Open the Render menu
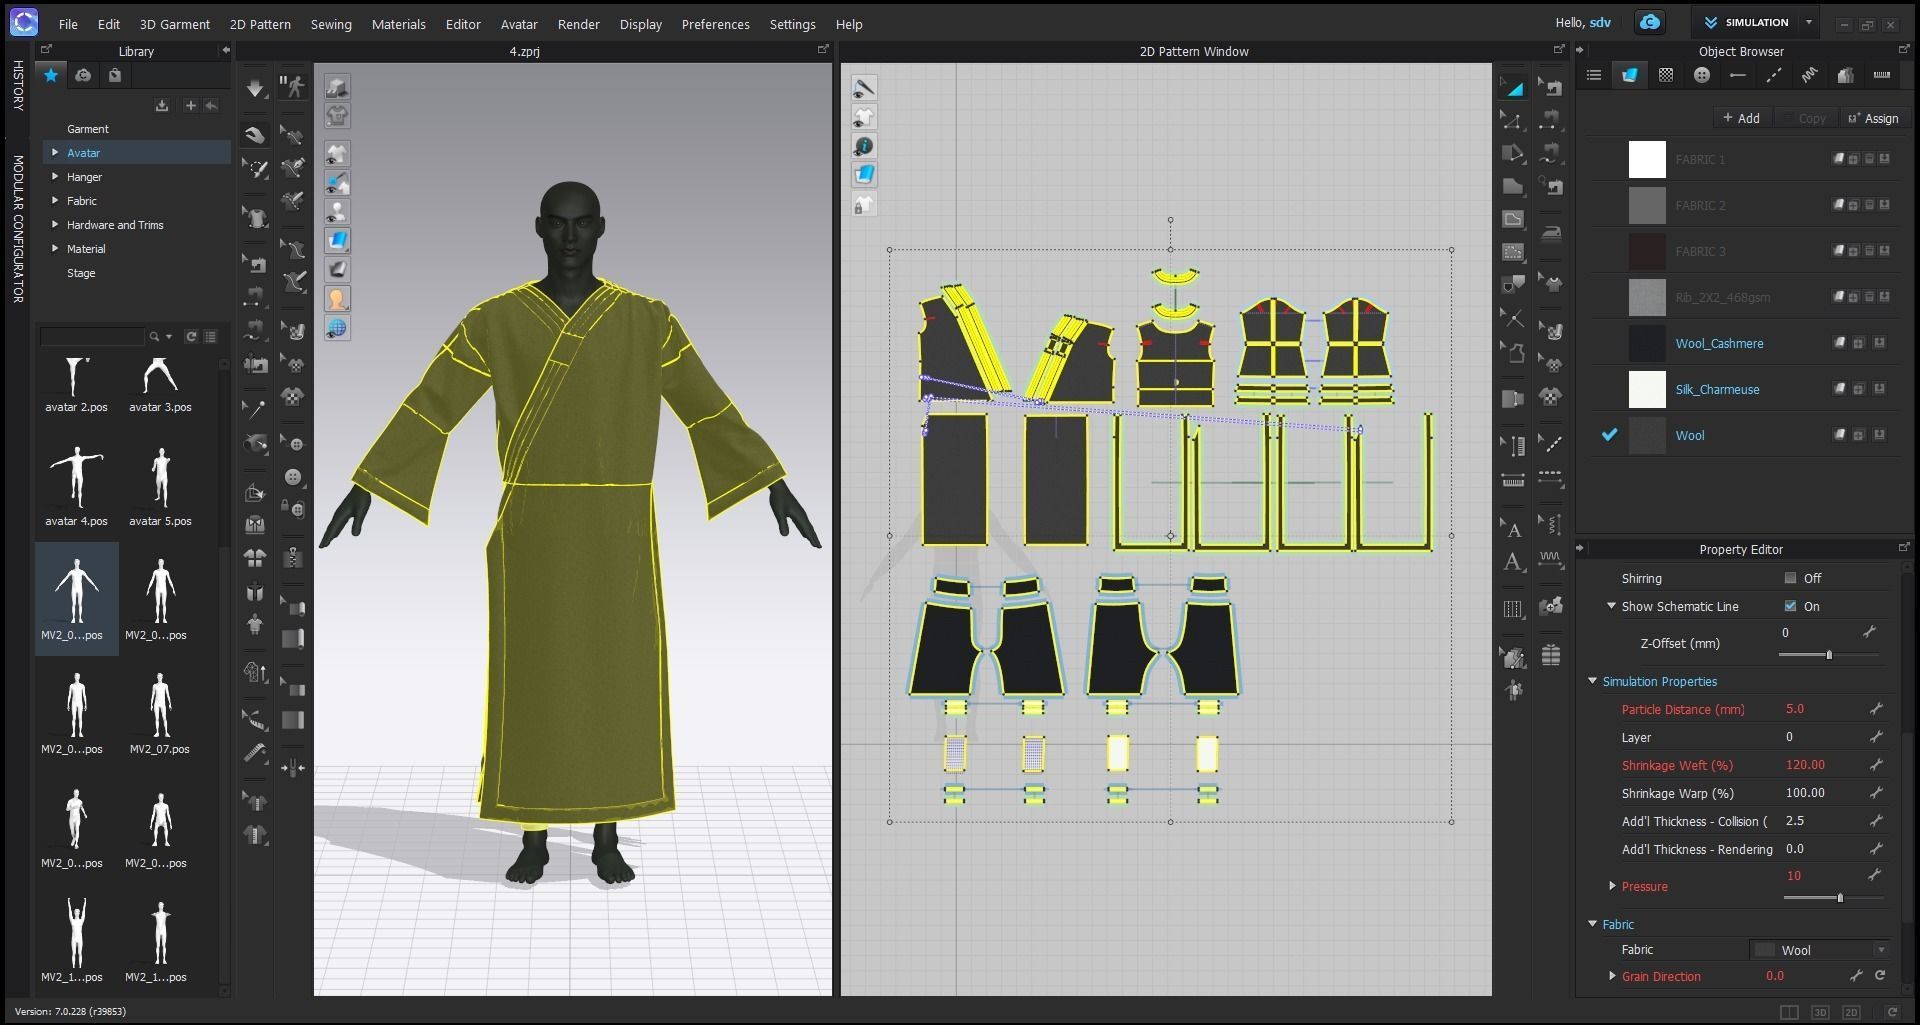Viewport: 1920px width, 1025px height. [578, 24]
